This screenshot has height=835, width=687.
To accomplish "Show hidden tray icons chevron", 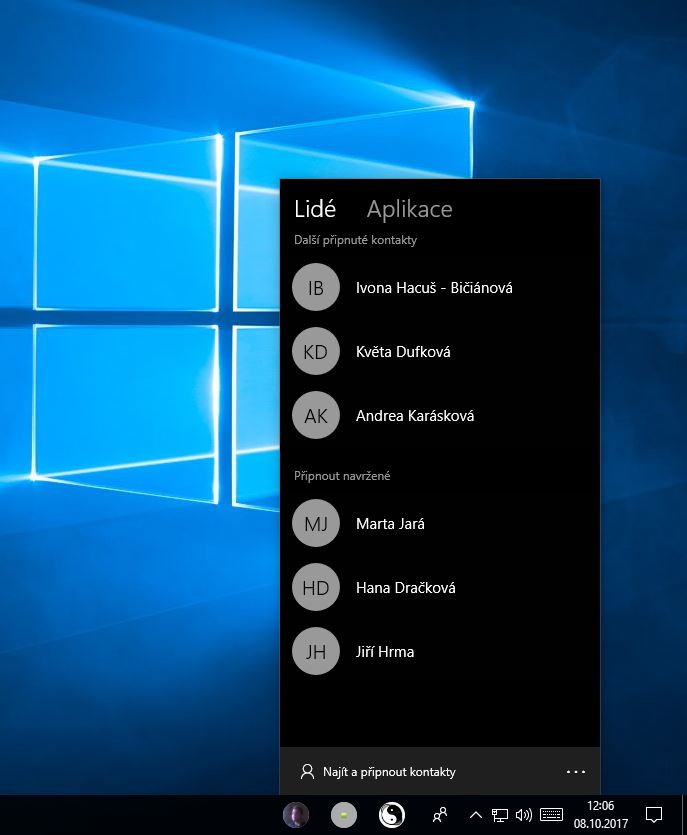I will (476, 815).
